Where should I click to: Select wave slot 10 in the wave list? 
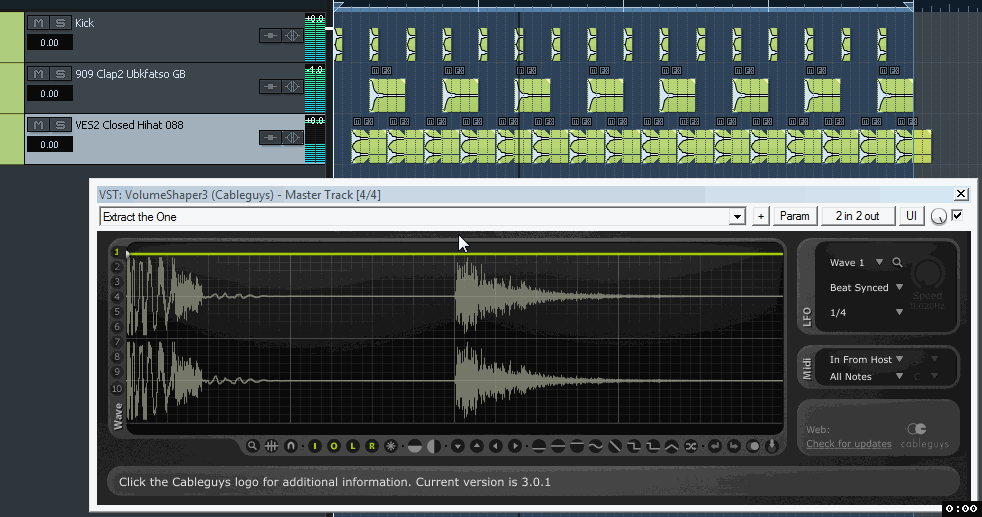116,389
